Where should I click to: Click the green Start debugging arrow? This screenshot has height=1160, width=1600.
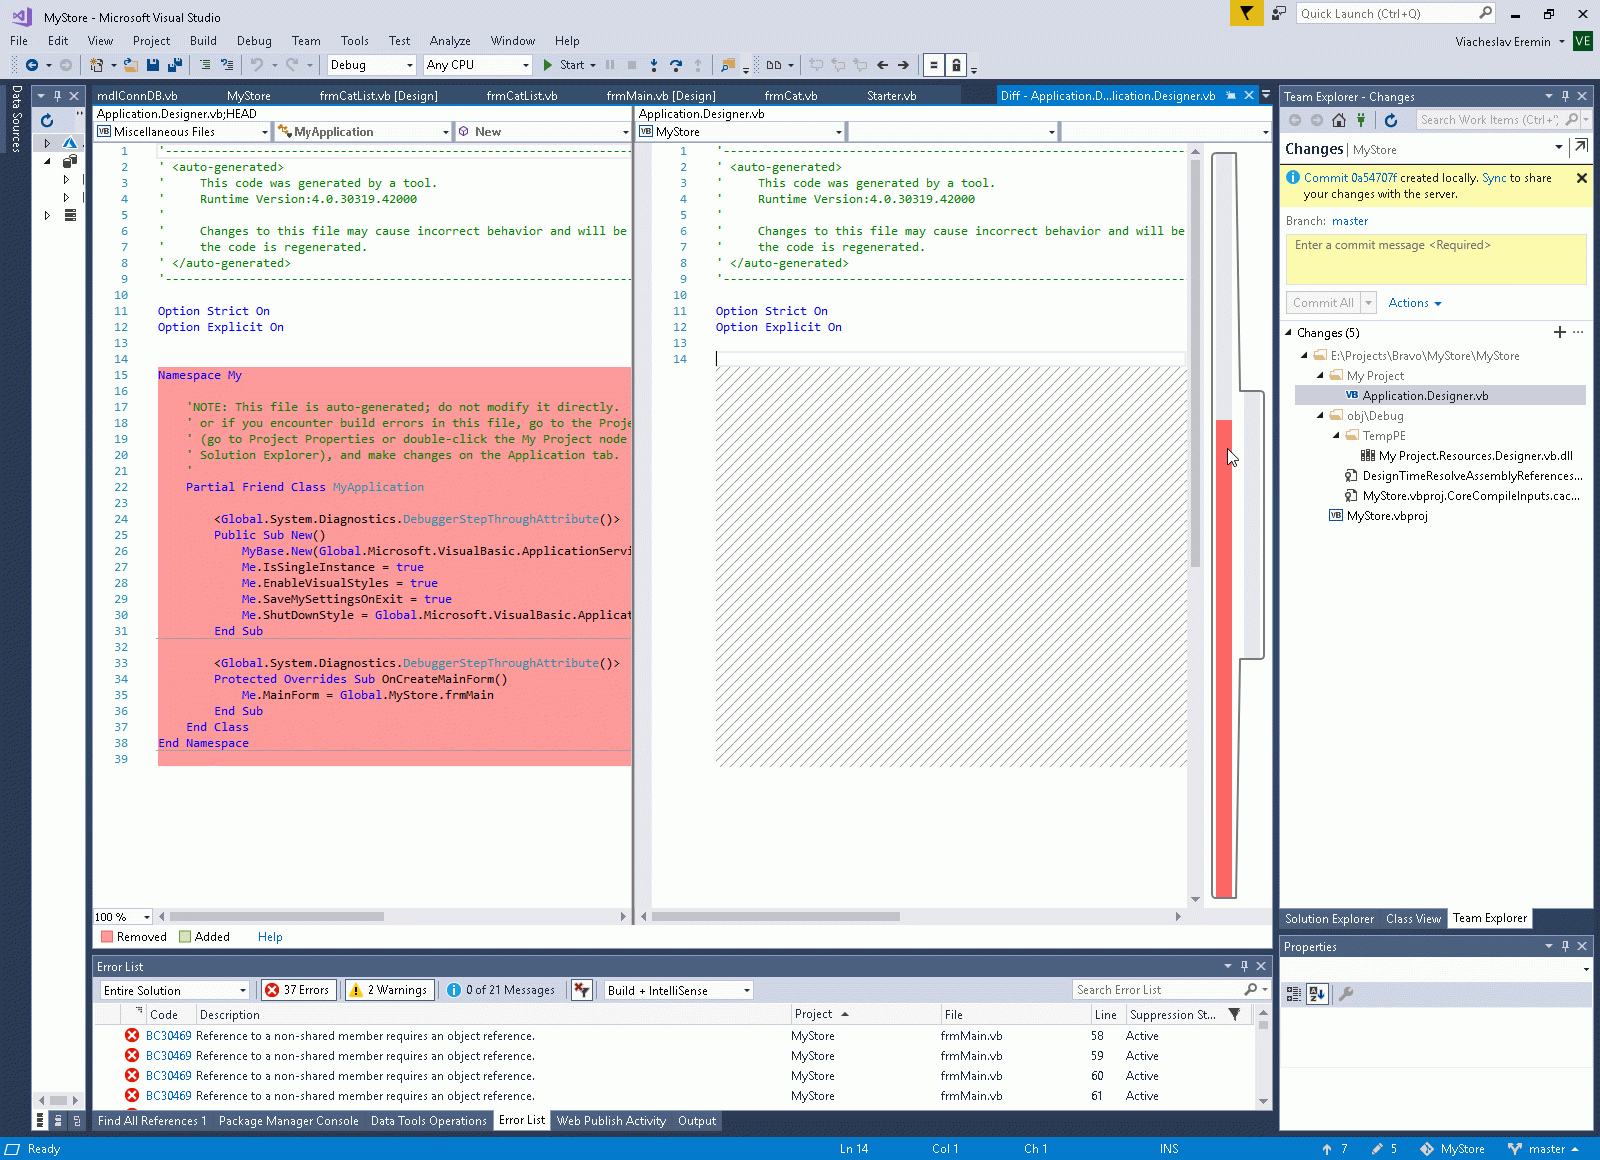click(548, 65)
